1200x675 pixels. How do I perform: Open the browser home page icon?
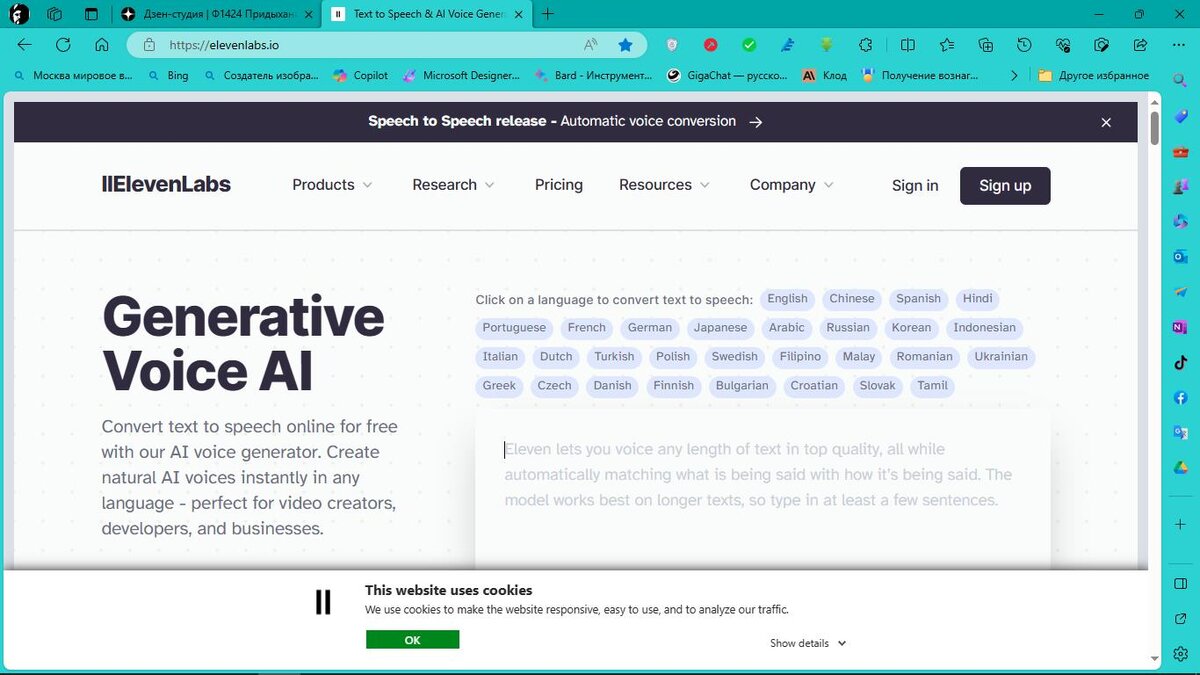(x=101, y=45)
